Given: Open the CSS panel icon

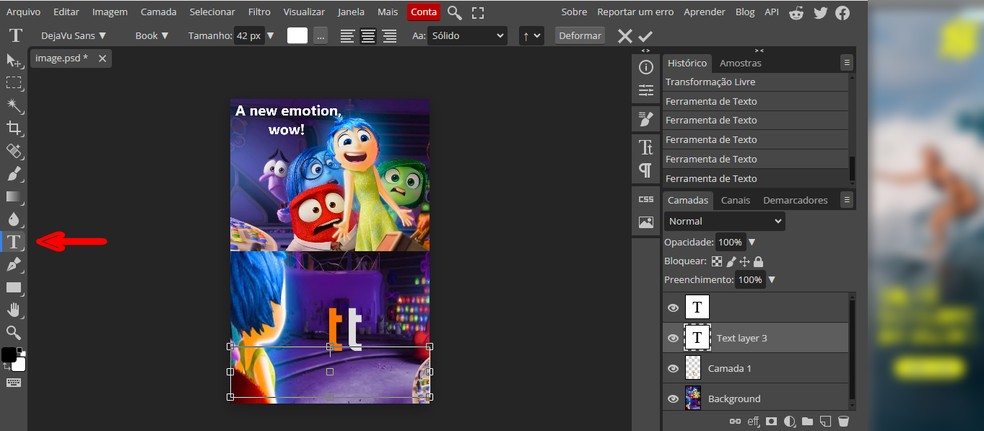Looking at the screenshot, I should (x=646, y=199).
